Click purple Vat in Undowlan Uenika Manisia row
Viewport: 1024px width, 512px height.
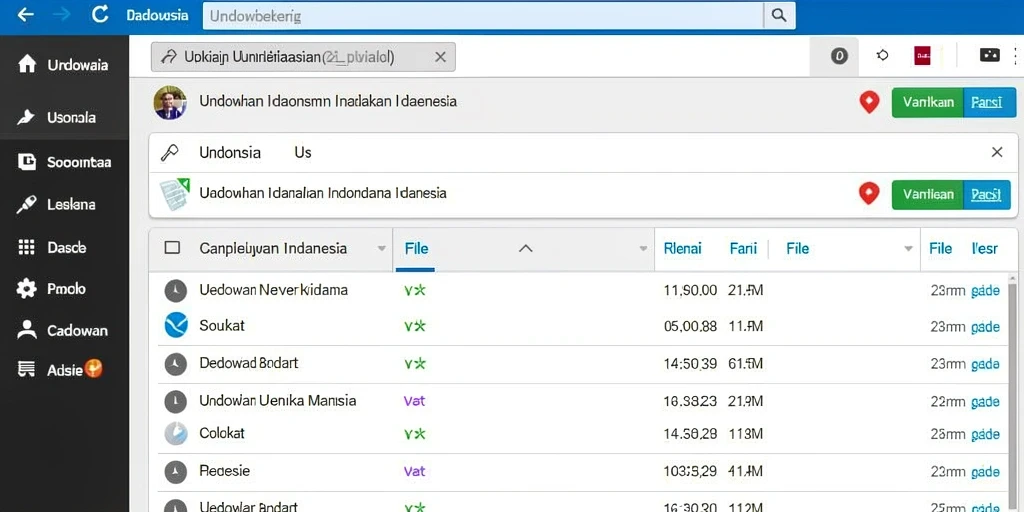(414, 401)
